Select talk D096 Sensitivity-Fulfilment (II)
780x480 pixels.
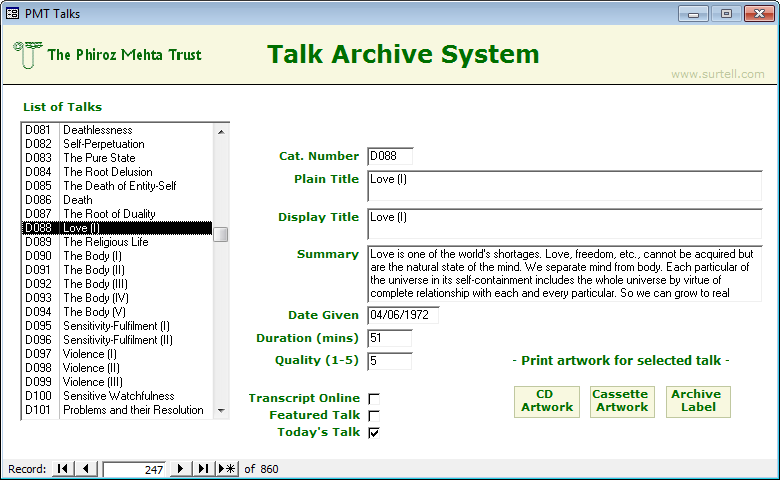pos(117,340)
